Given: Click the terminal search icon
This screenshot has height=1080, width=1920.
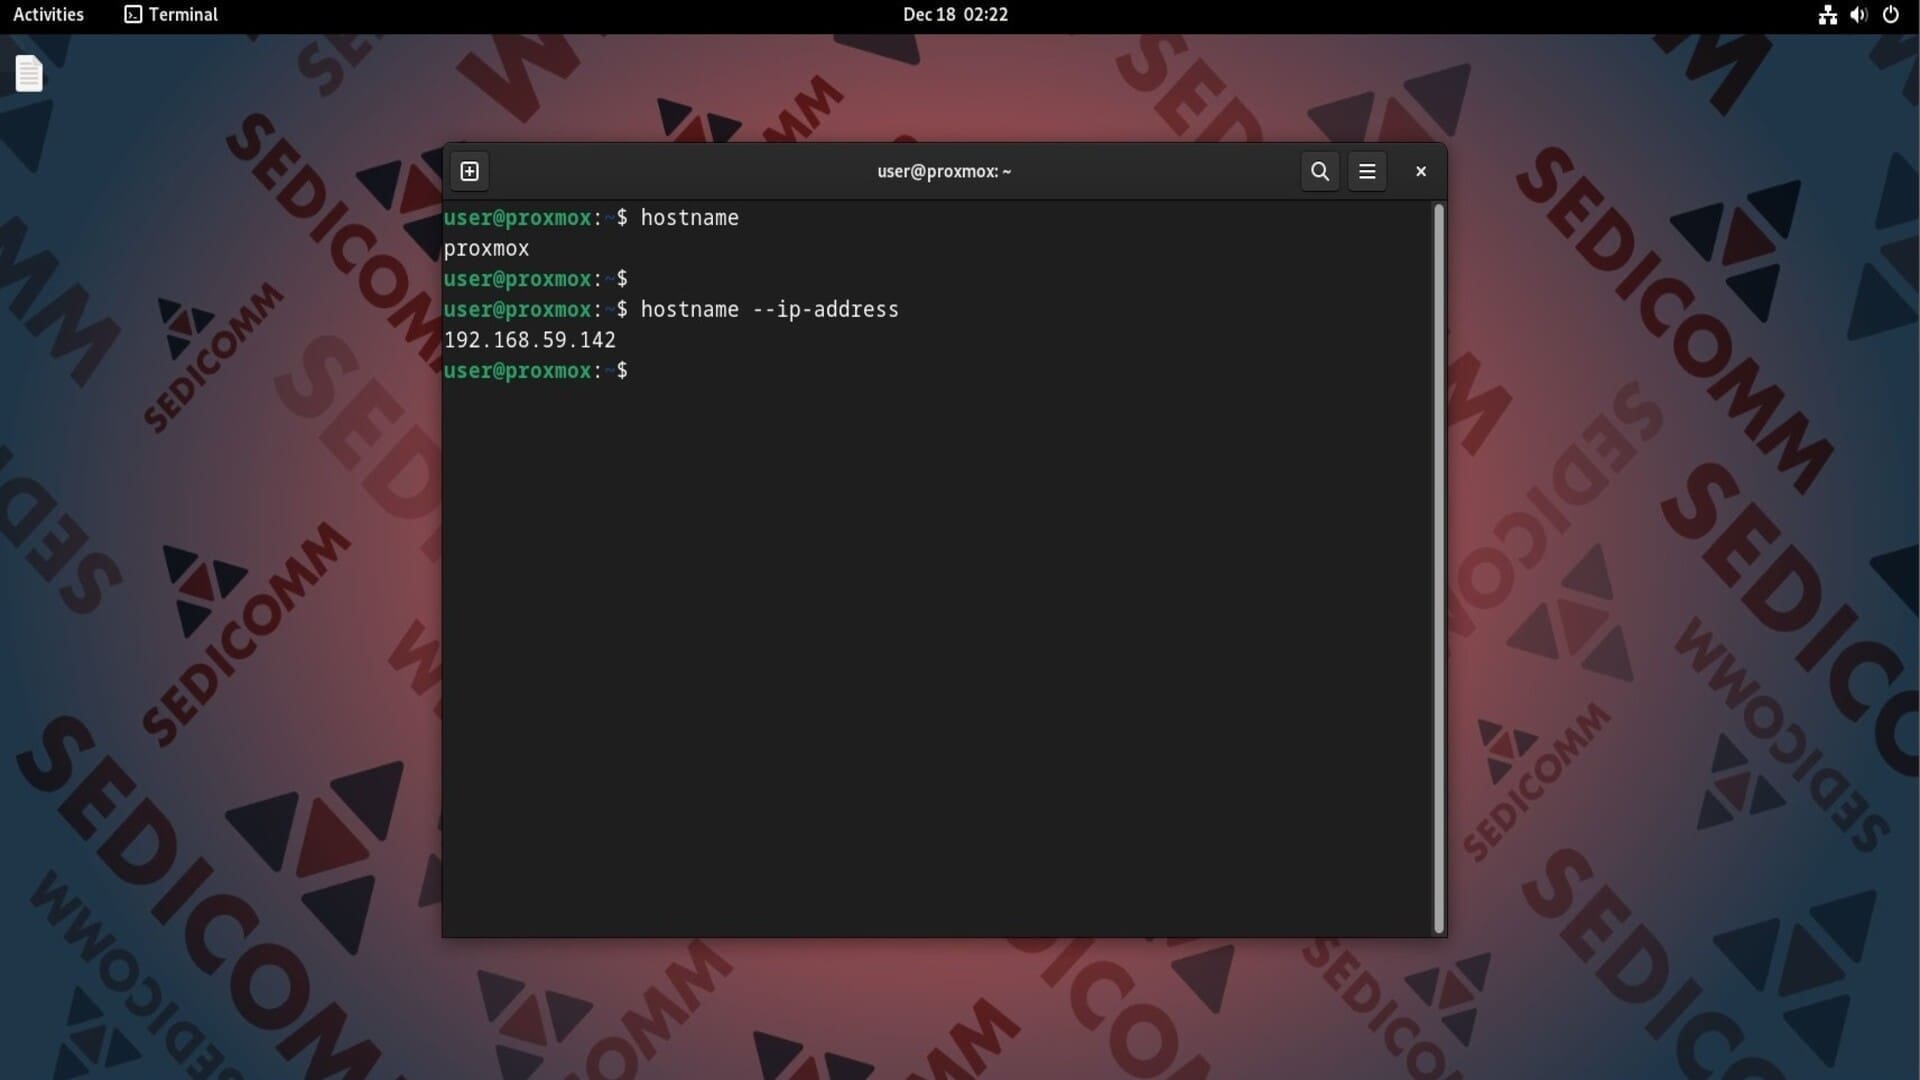Looking at the screenshot, I should [1320, 171].
